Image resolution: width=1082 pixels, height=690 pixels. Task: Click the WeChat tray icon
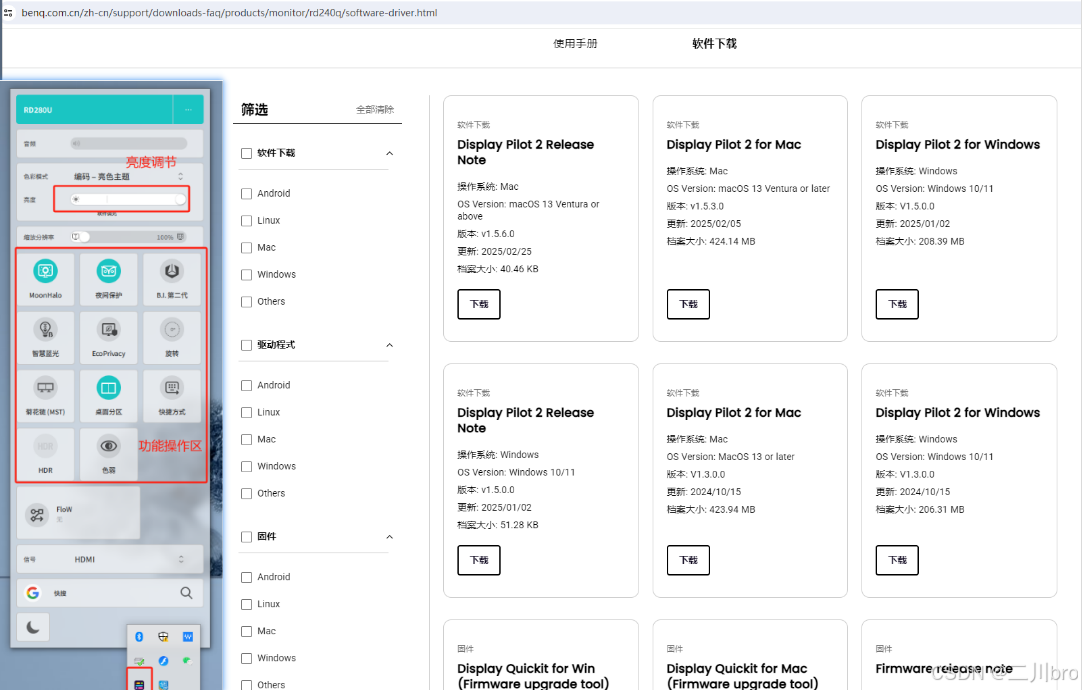pos(187,661)
